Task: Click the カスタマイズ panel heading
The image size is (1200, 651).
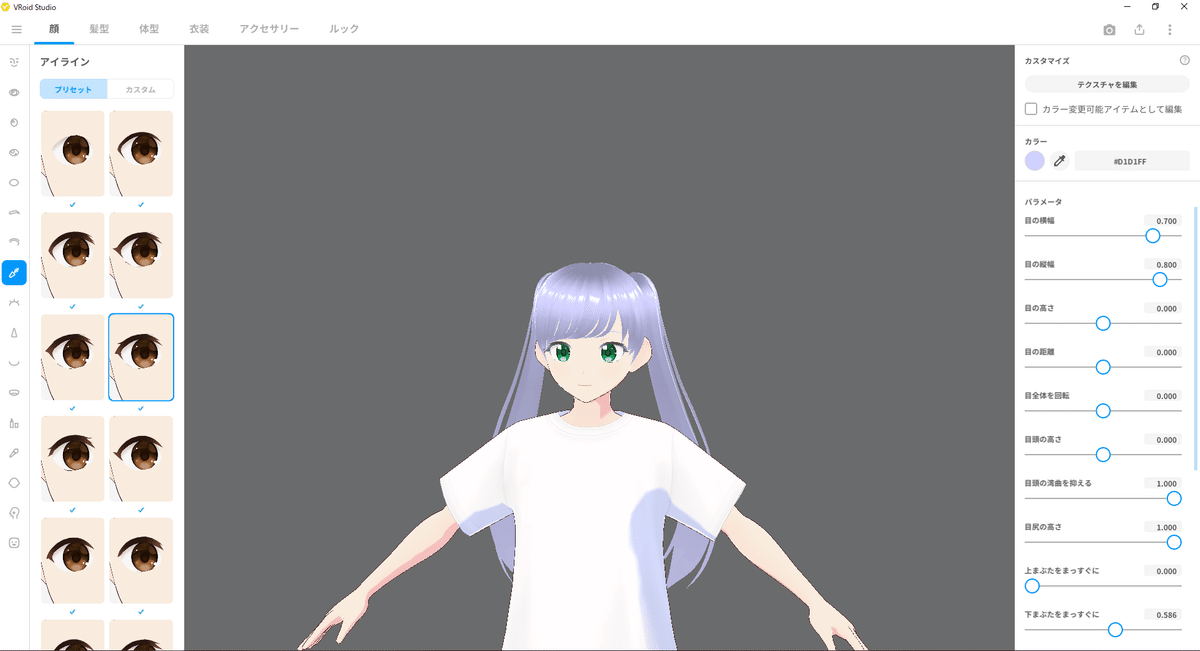Action: [1047, 61]
